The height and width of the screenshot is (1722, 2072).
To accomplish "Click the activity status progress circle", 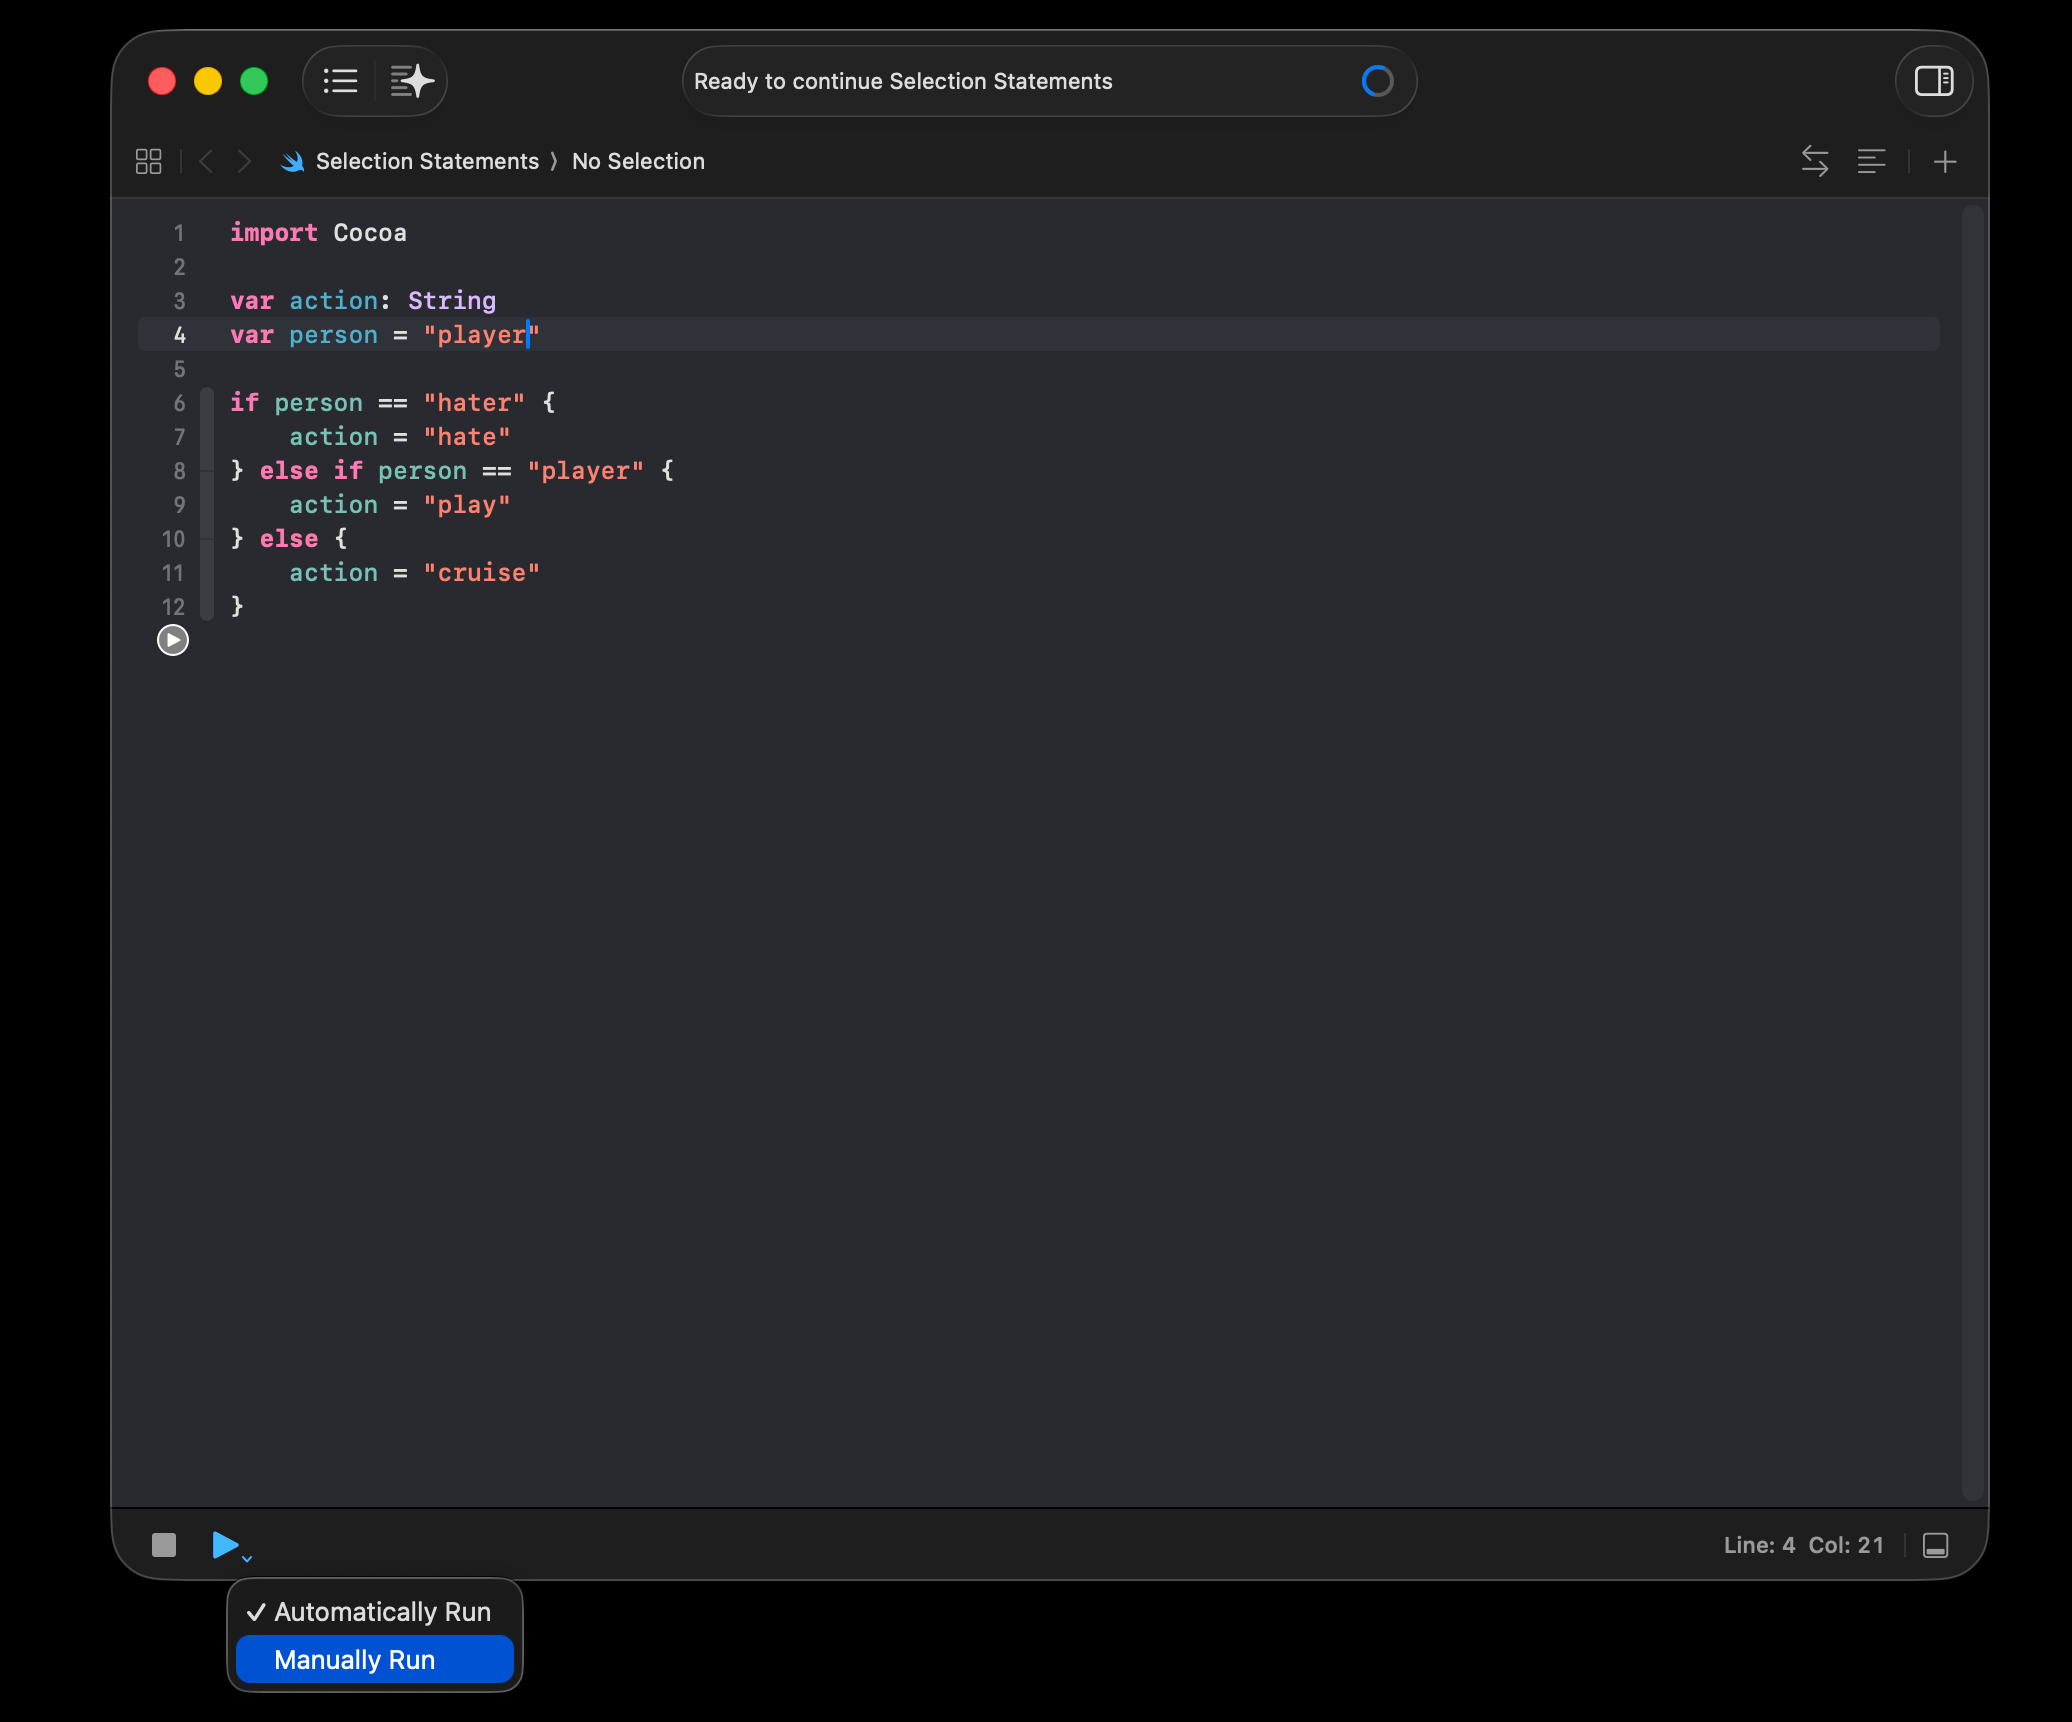I will tap(1377, 81).
